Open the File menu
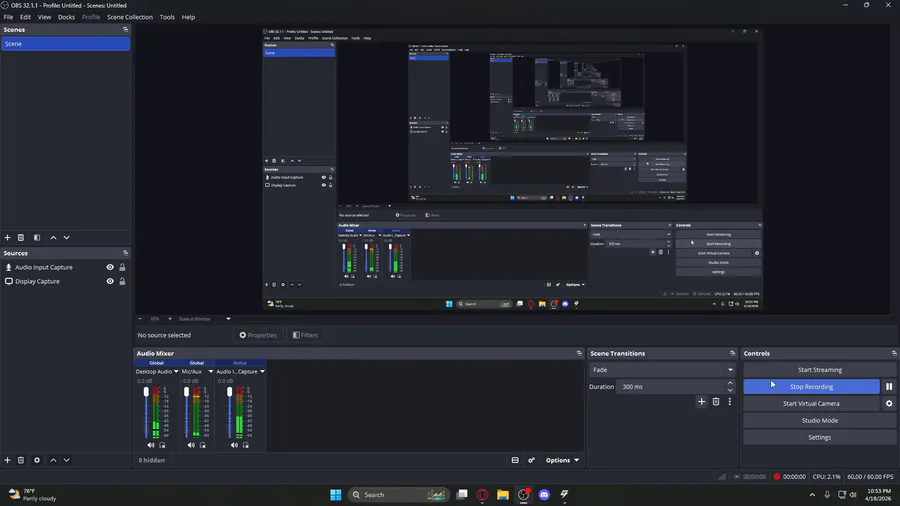Viewport: 900px width, 506px height. (x=9, y=17)
